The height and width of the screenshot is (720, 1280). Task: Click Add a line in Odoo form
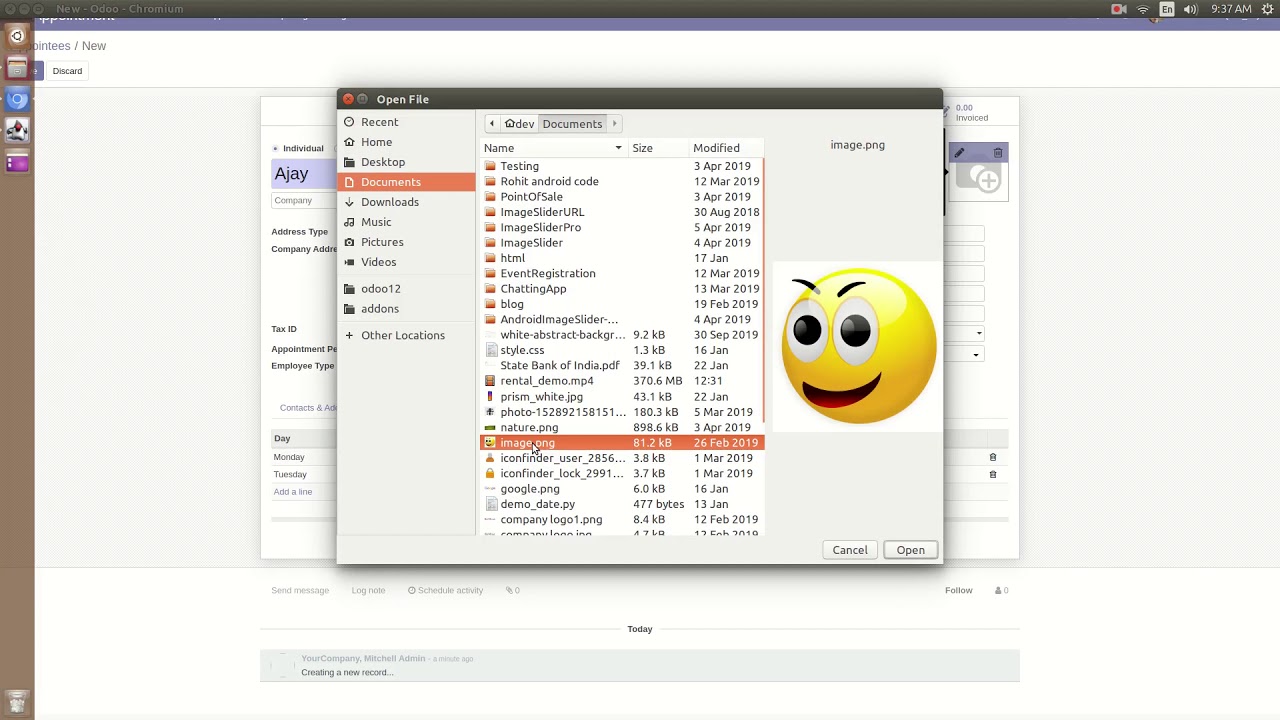[293, 492]
